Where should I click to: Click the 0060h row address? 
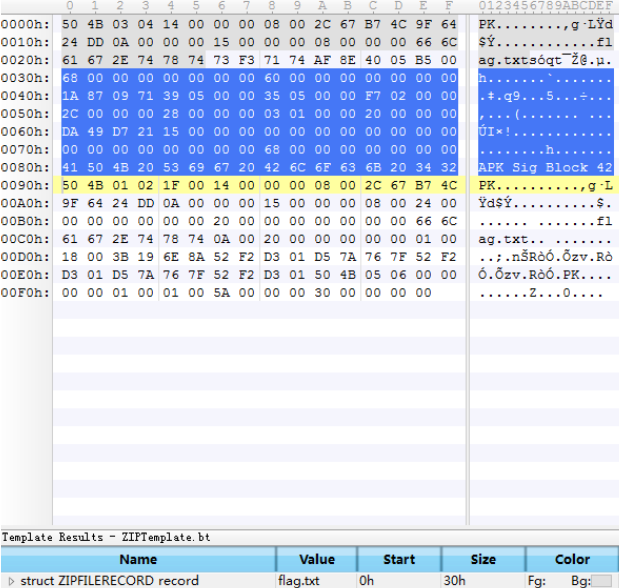25,132
